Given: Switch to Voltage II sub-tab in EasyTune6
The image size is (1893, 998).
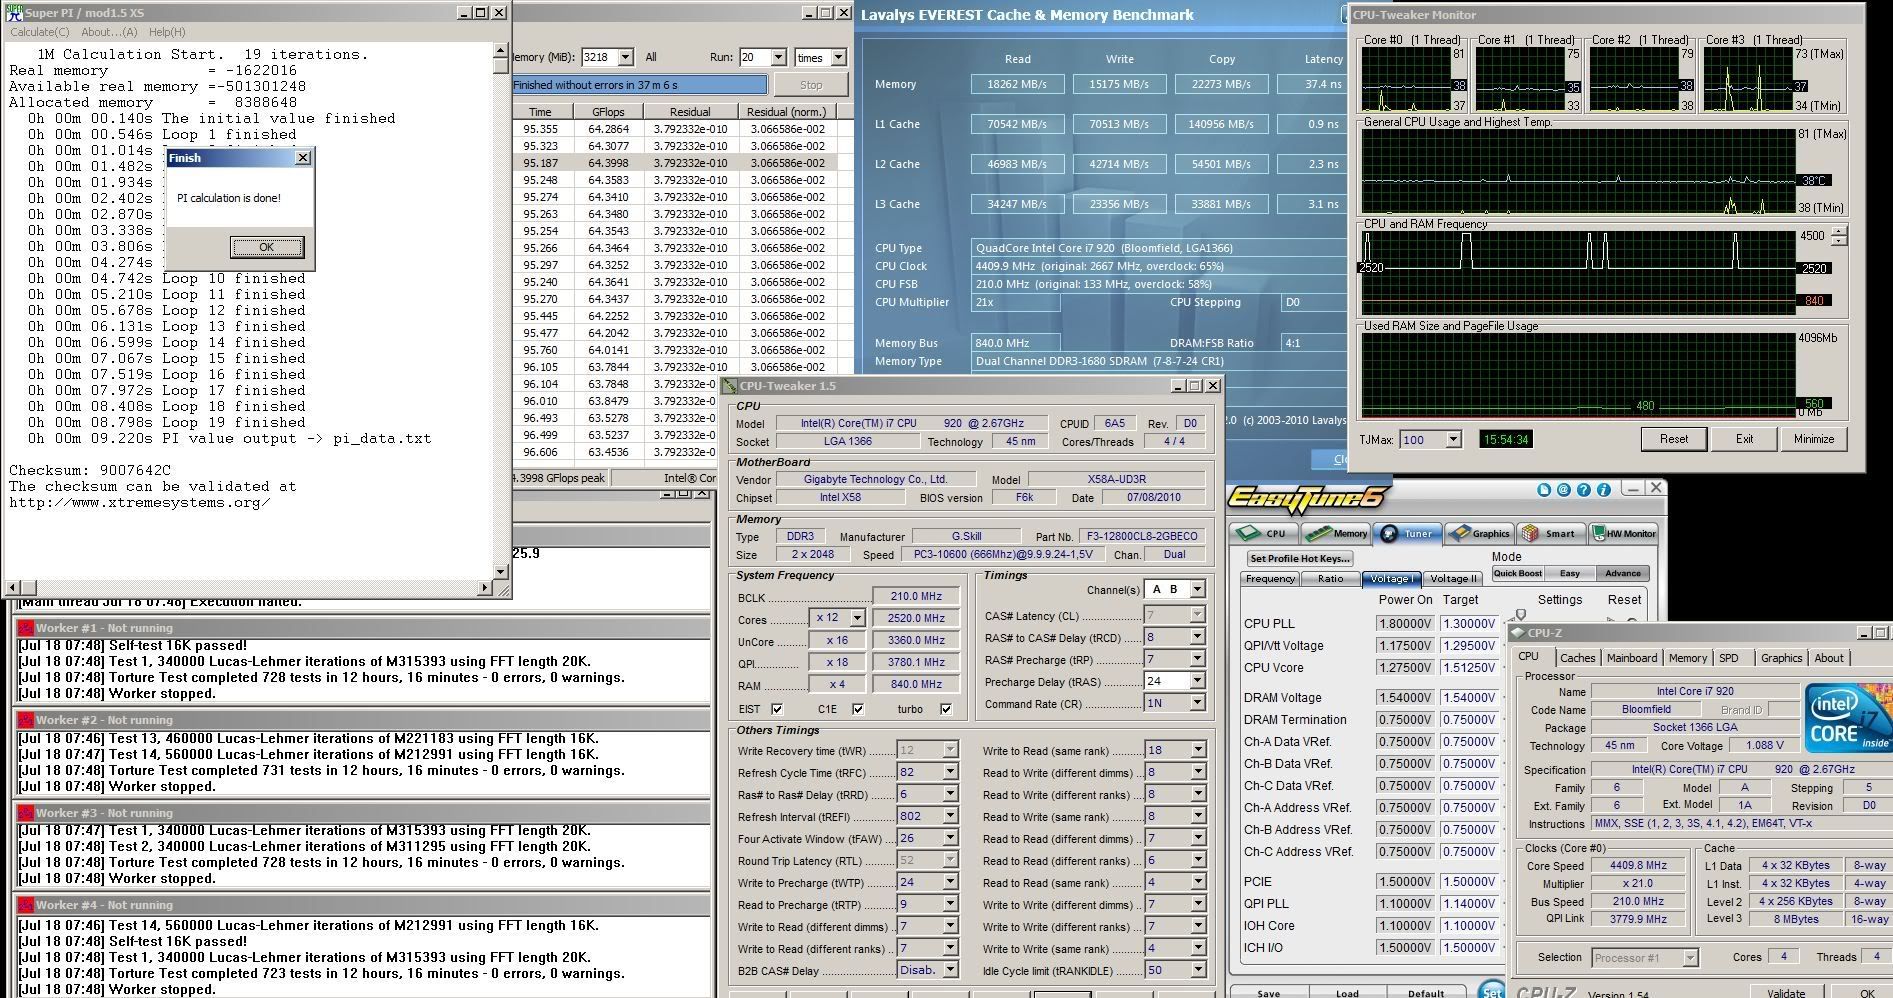Looking at the screenshot, I should click(1453, 579).
